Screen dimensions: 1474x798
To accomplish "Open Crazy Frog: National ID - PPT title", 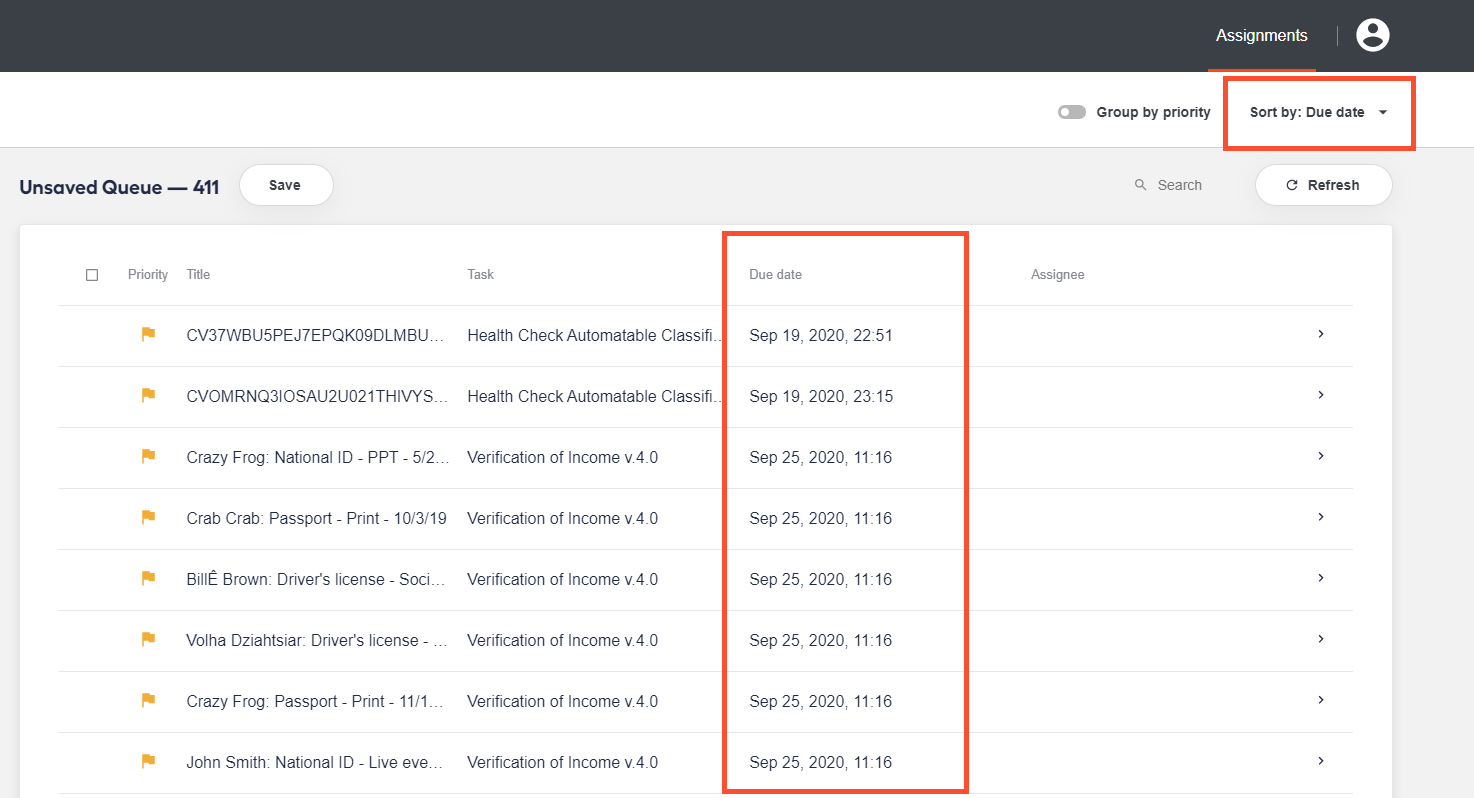I will (x=318, y=458).
